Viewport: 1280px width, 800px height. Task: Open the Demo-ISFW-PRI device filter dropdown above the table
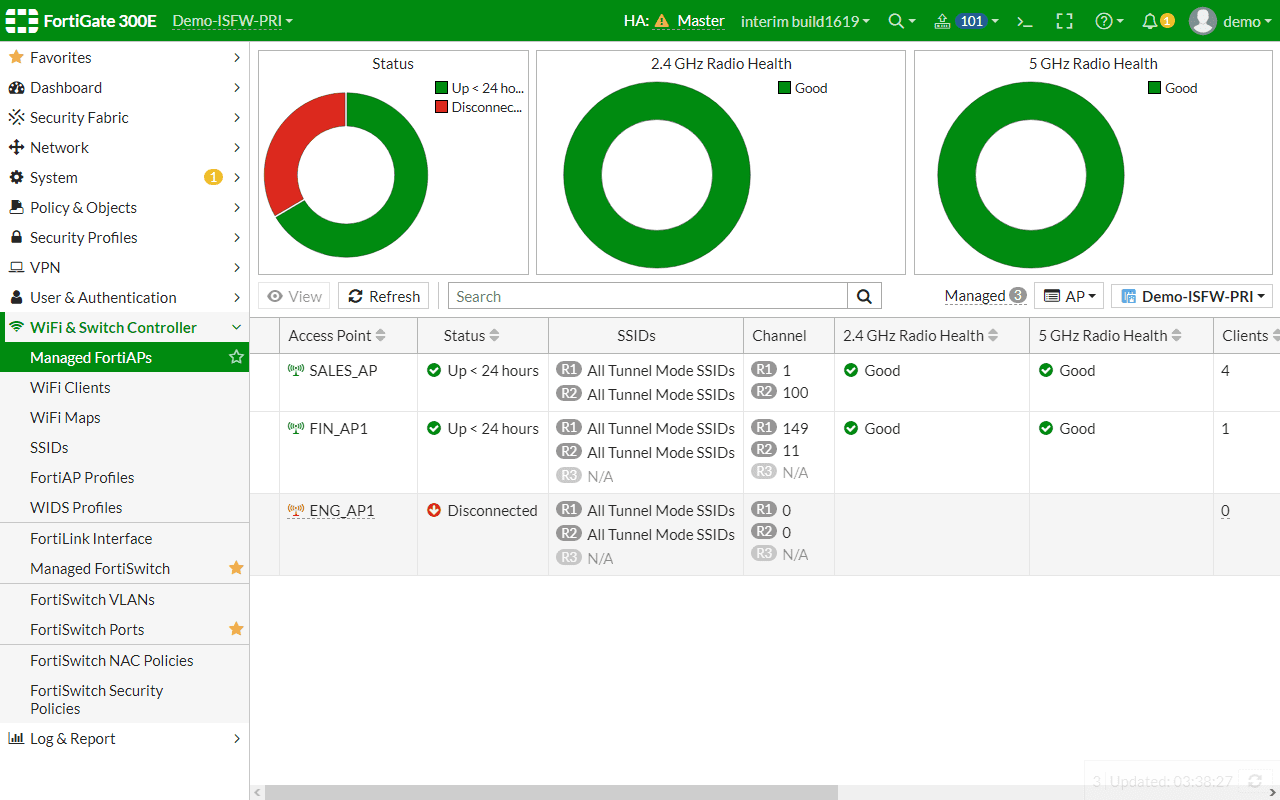click(x=1191, y=296)
